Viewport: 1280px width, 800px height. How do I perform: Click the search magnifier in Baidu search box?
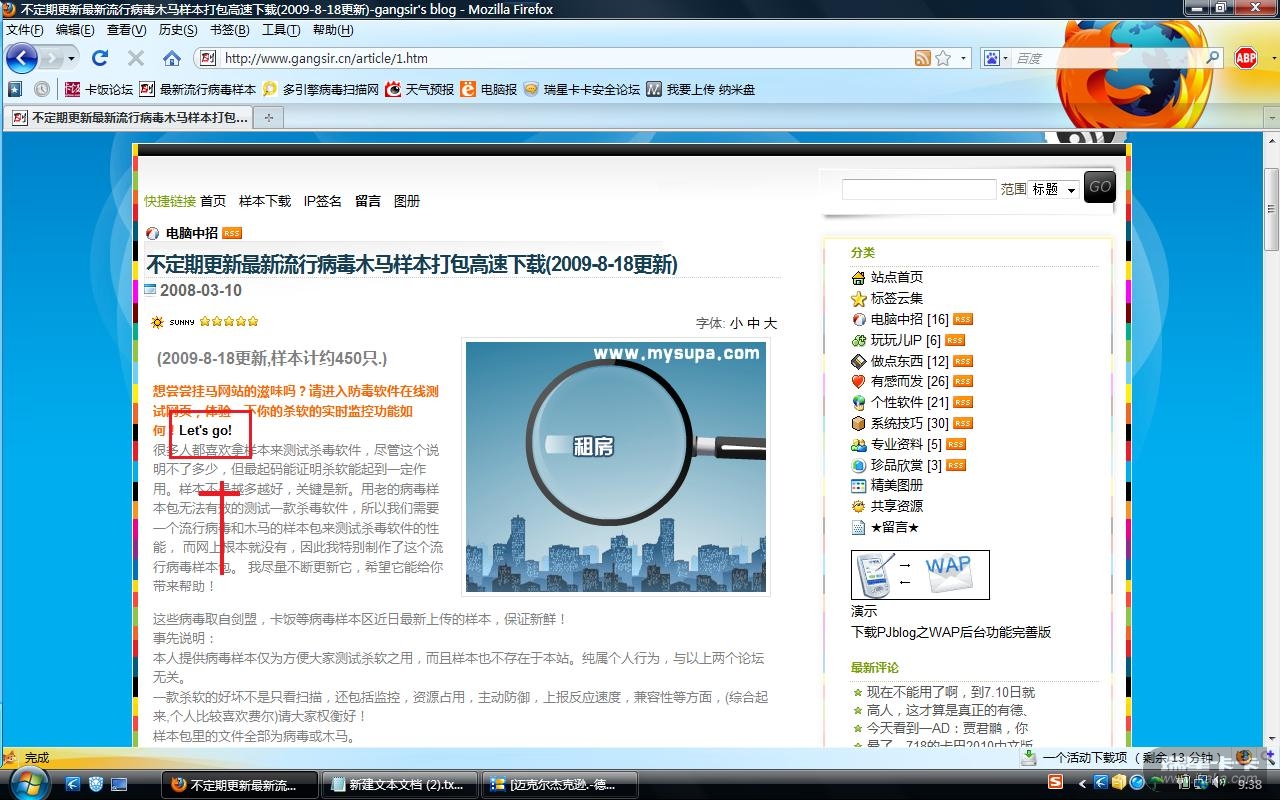(1212, 58)
